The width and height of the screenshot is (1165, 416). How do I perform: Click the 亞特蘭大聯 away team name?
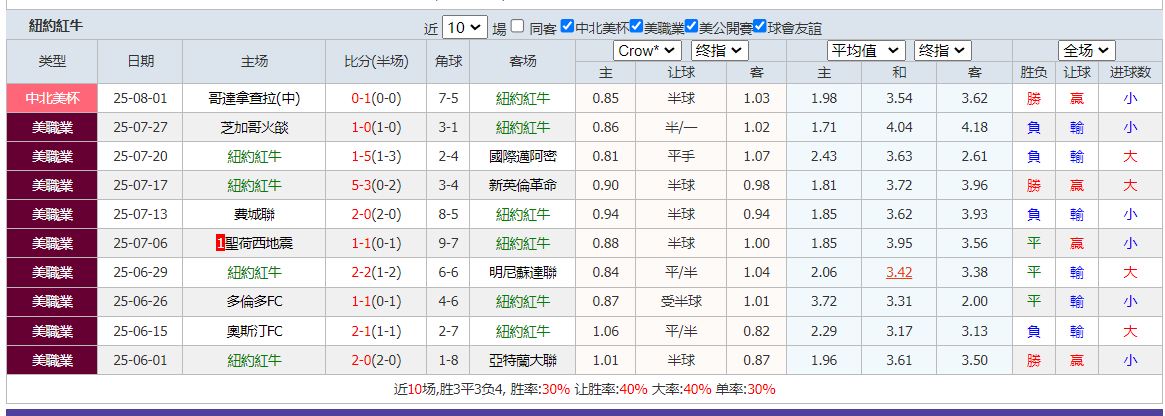523,360
